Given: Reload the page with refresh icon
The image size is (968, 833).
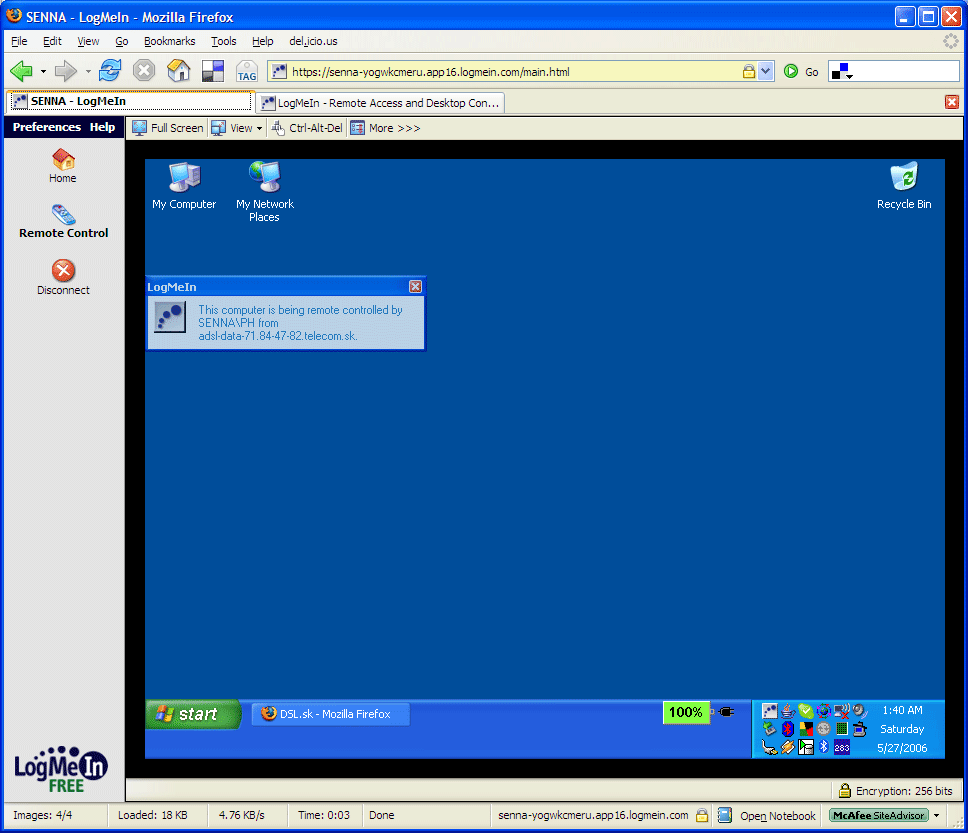Looking at the screenshot, I should click(x=110, y=70).
